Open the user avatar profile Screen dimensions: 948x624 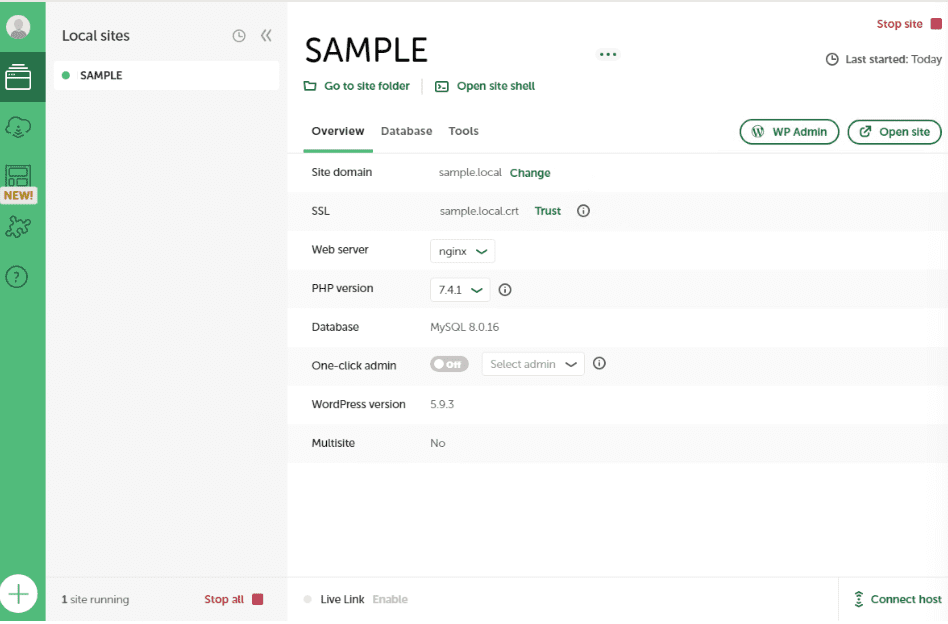(x=18, y=27)
